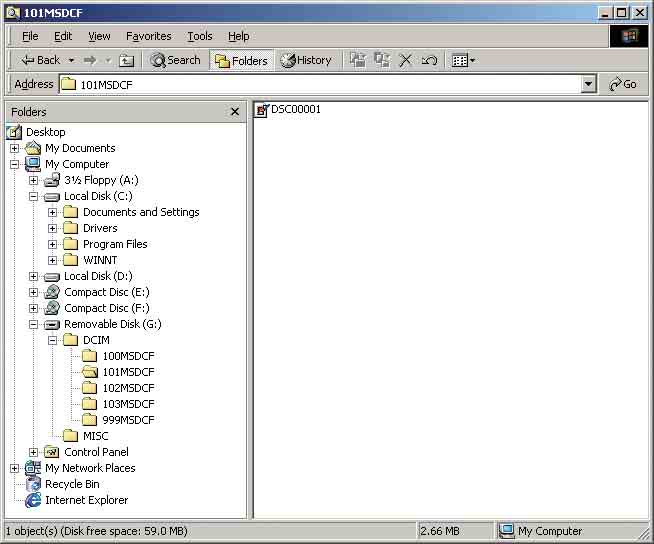This screenshot has width=654, height=544.
Task: Select the Control Panel icon
Action: 52,452
